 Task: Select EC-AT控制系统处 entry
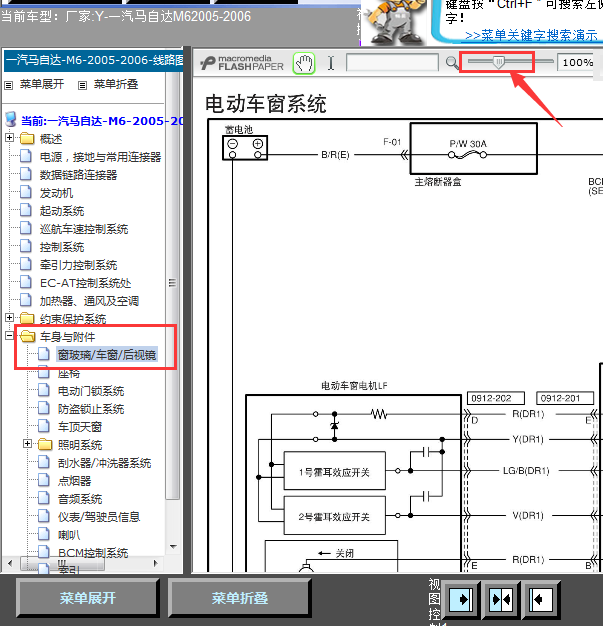(86, 283)
